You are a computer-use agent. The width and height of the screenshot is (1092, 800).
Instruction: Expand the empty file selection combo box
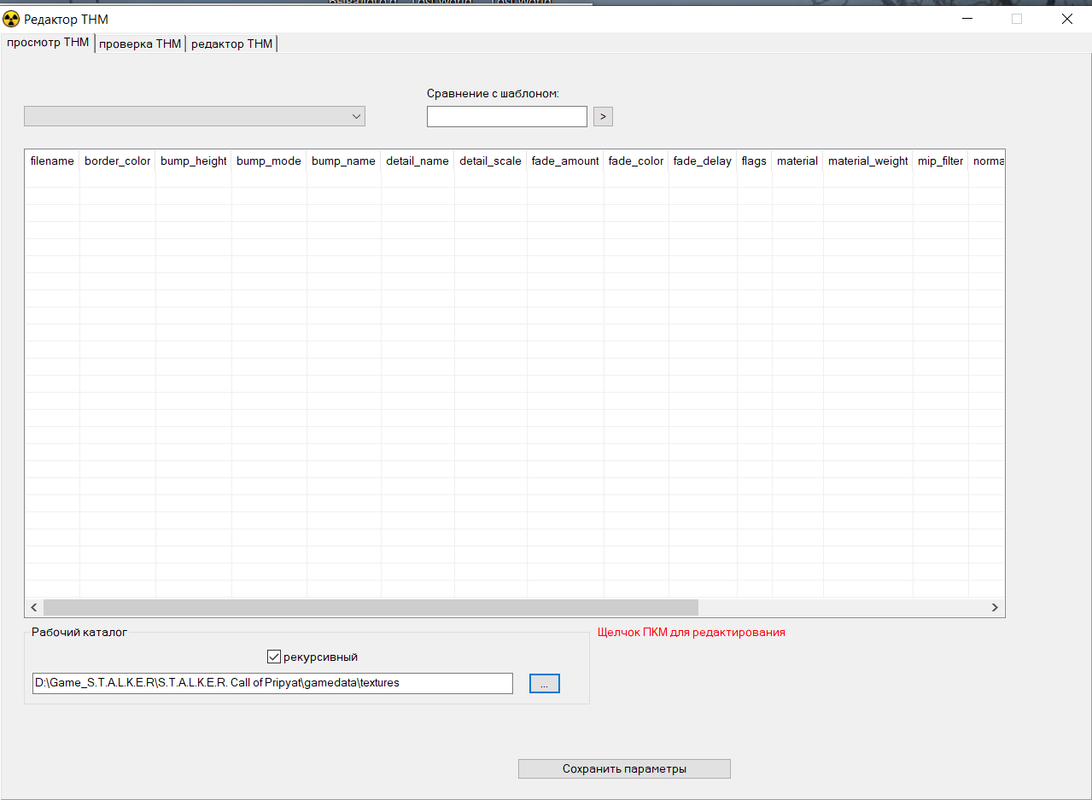pyautogui.click(x=194, y=116)
